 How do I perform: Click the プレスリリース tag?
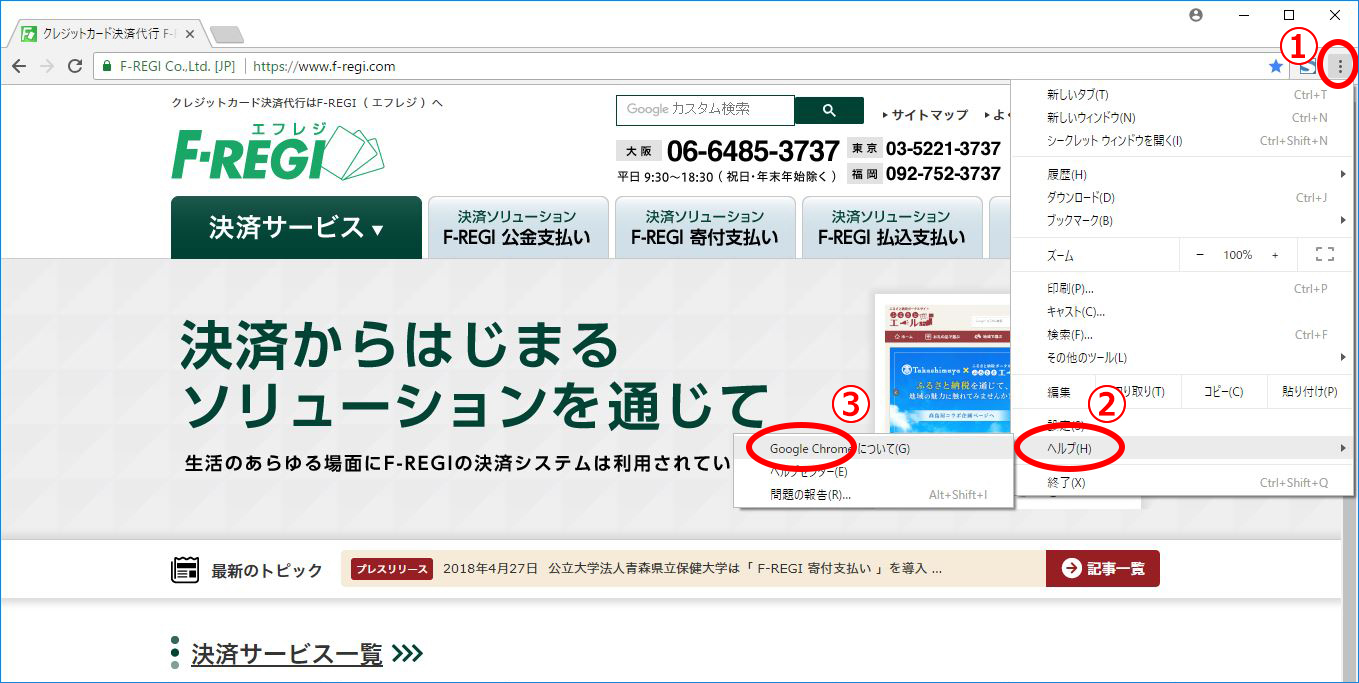(392, 569)
